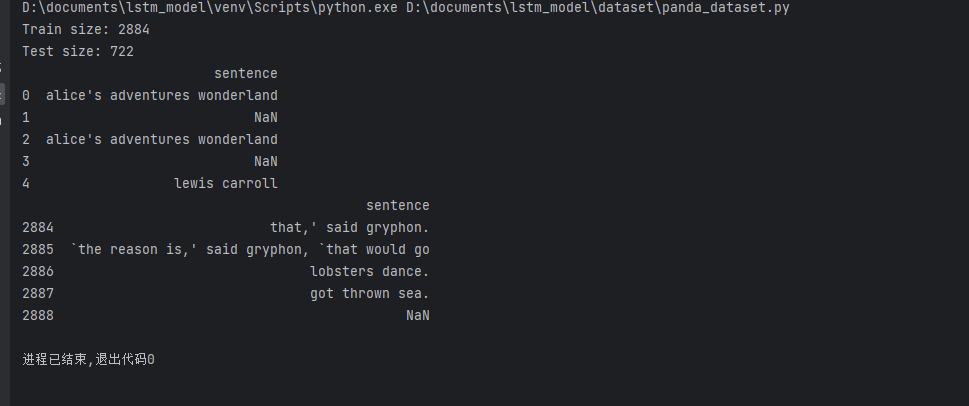969x406 pixels.
Task: Click the '进程已结束,退出代码0' exit message
Action: 88,359
